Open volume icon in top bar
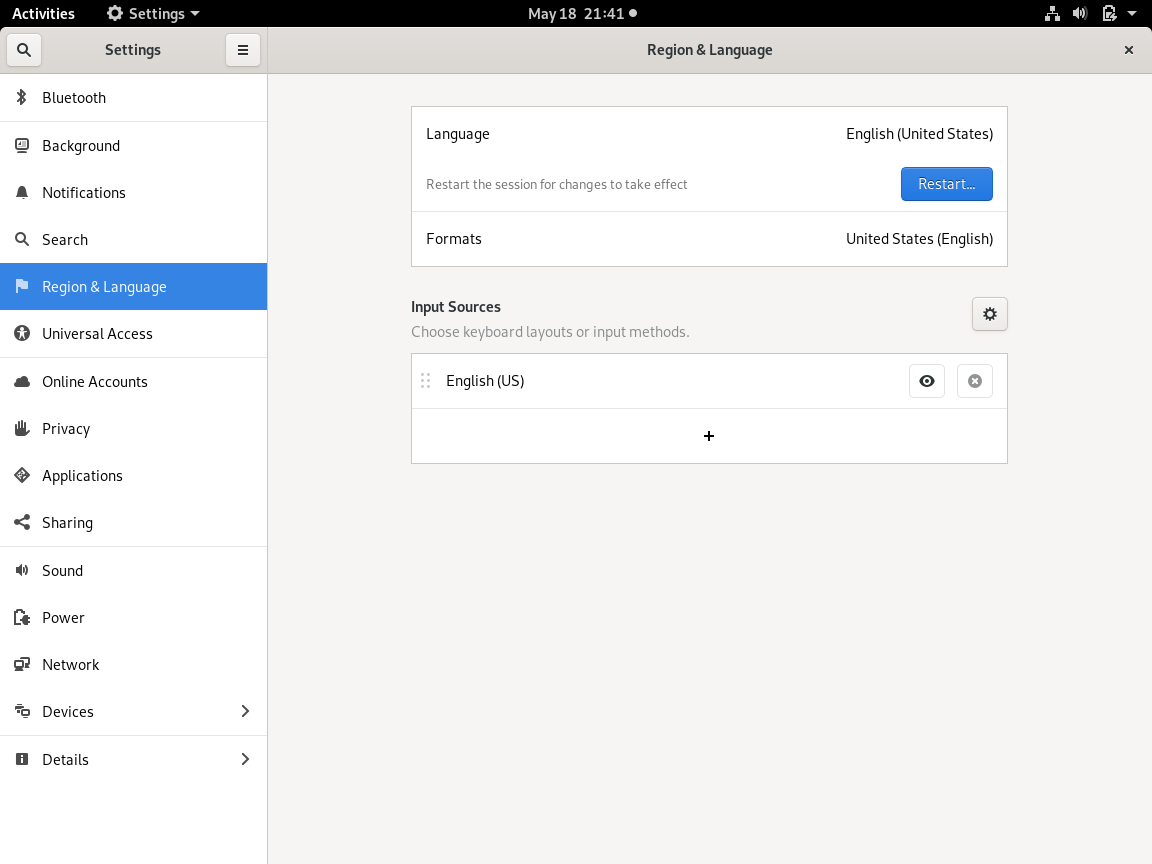This screenshot has height=864, width=1152. [1080, 14]
